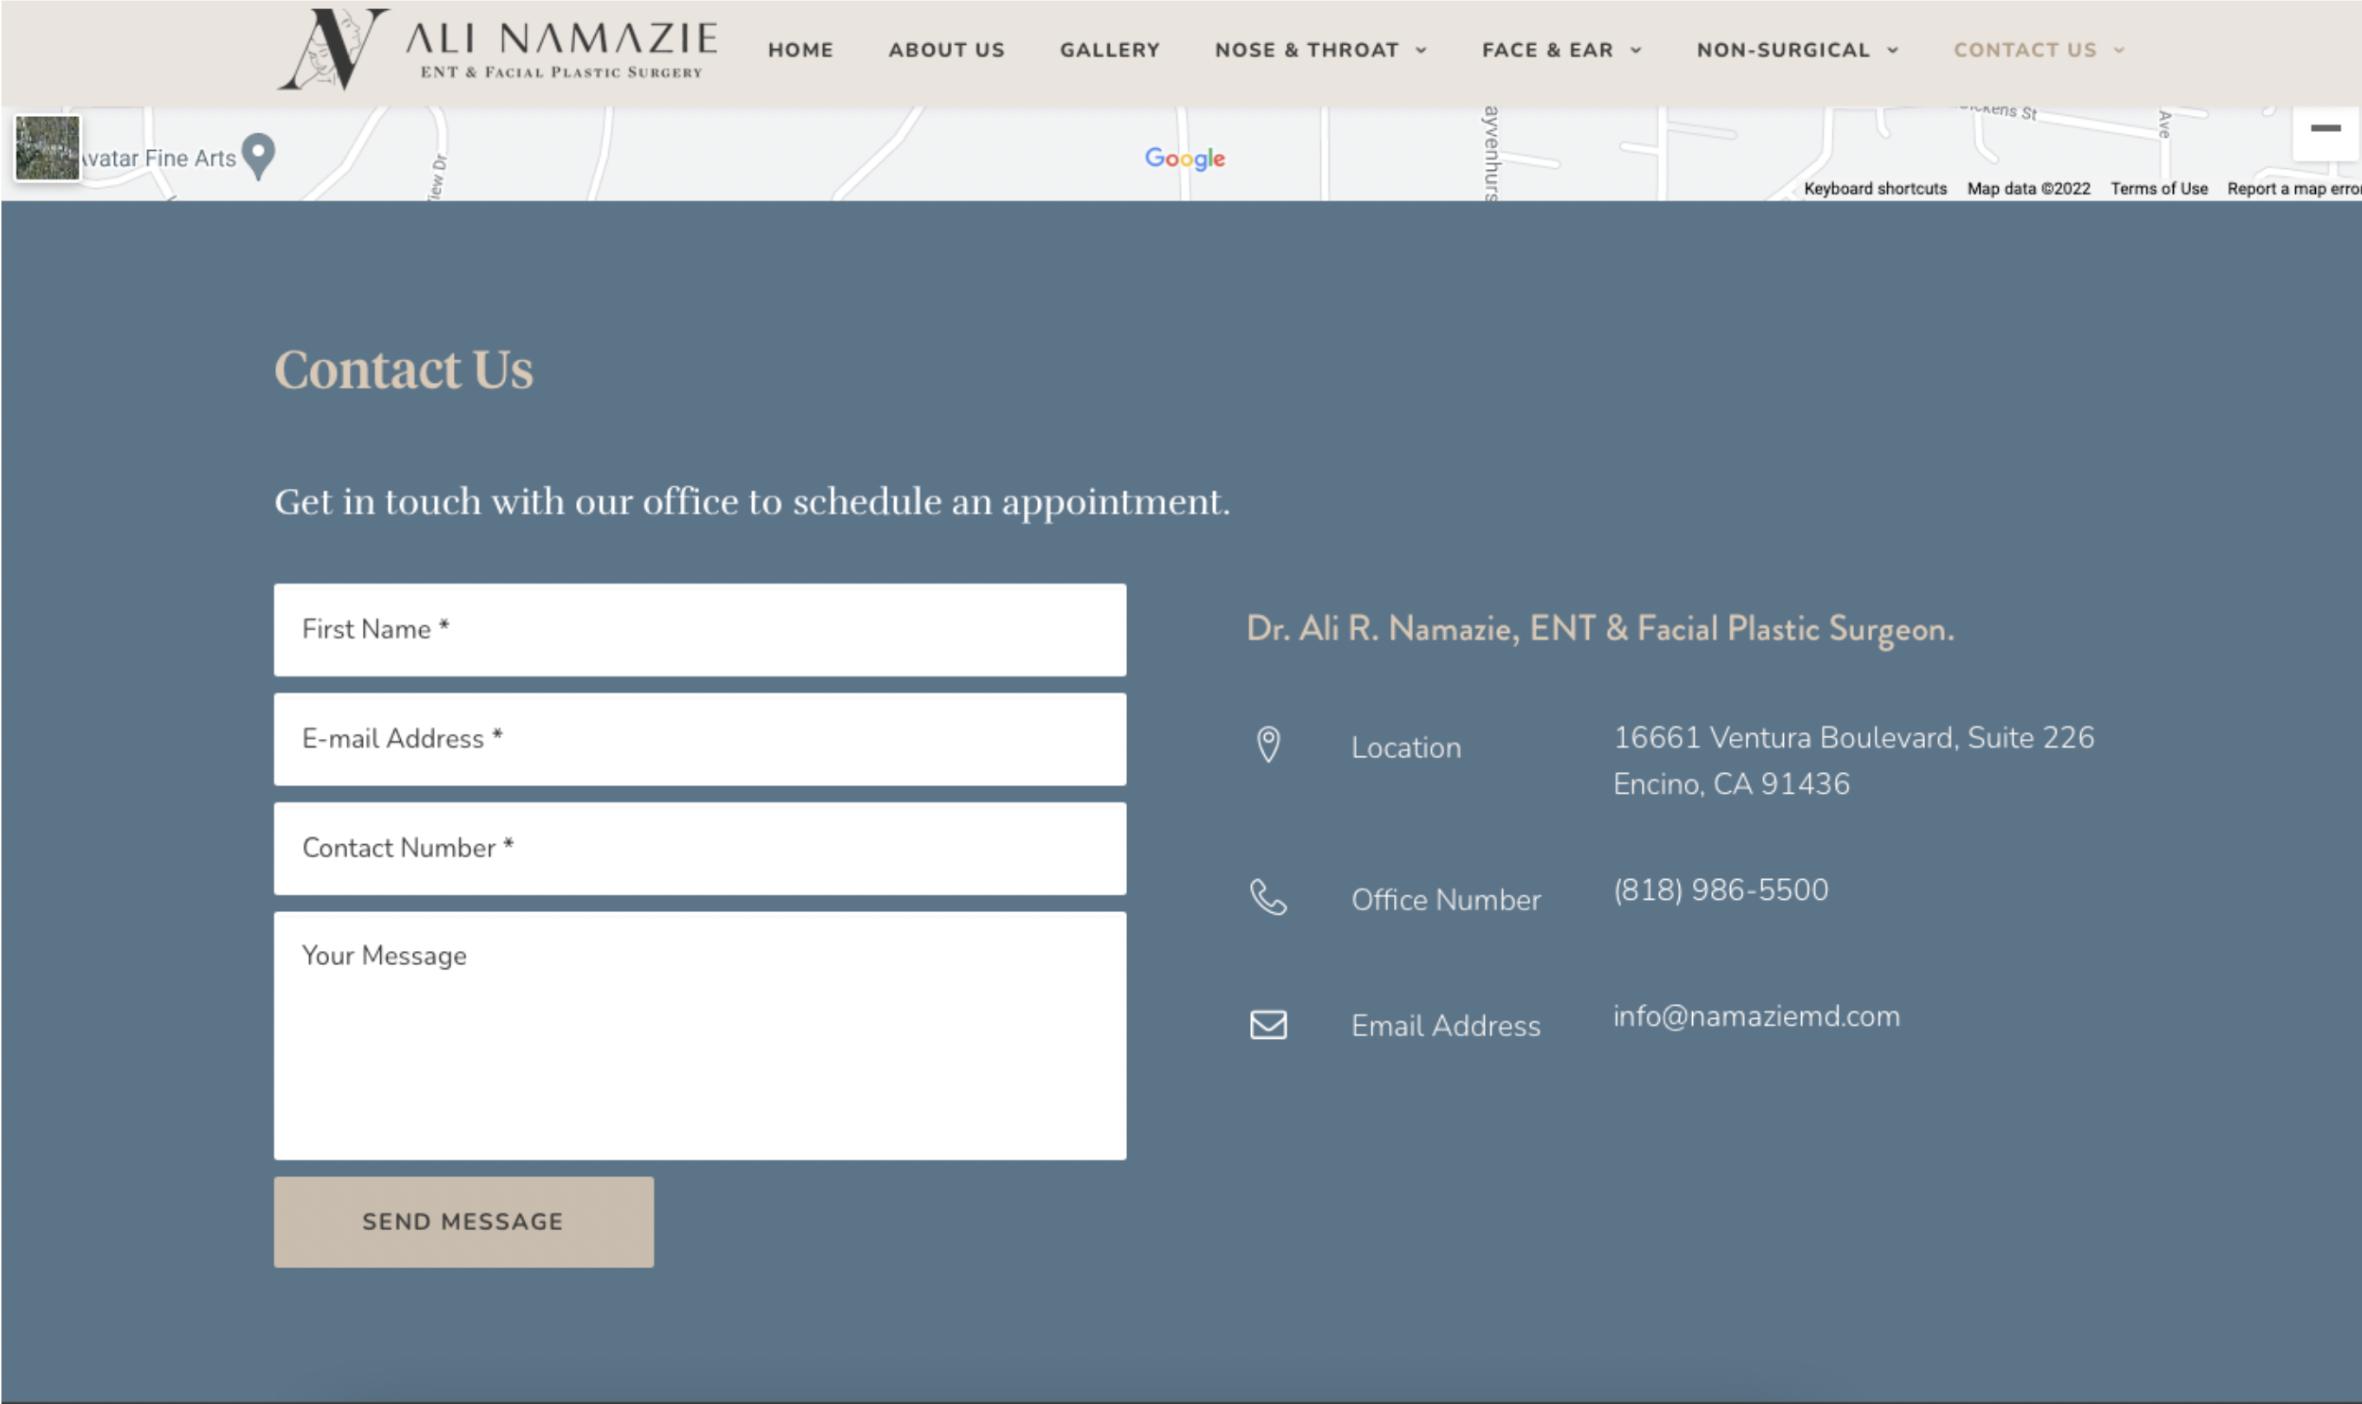
Task: Click Report a map error link
Action: point(2294,188)
